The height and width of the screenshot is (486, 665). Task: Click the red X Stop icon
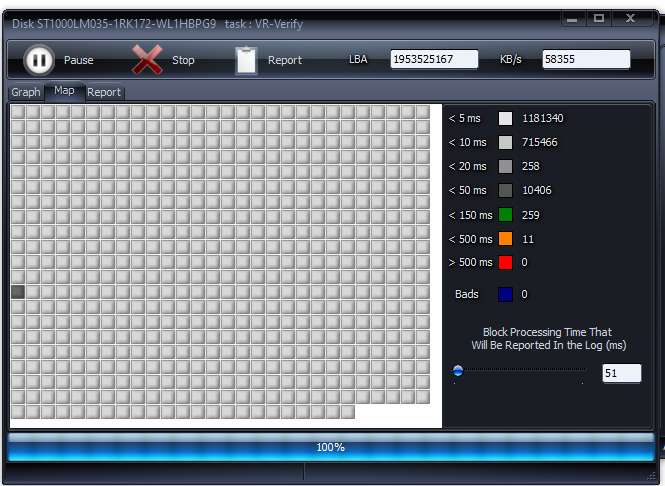[x=147, y=60]
